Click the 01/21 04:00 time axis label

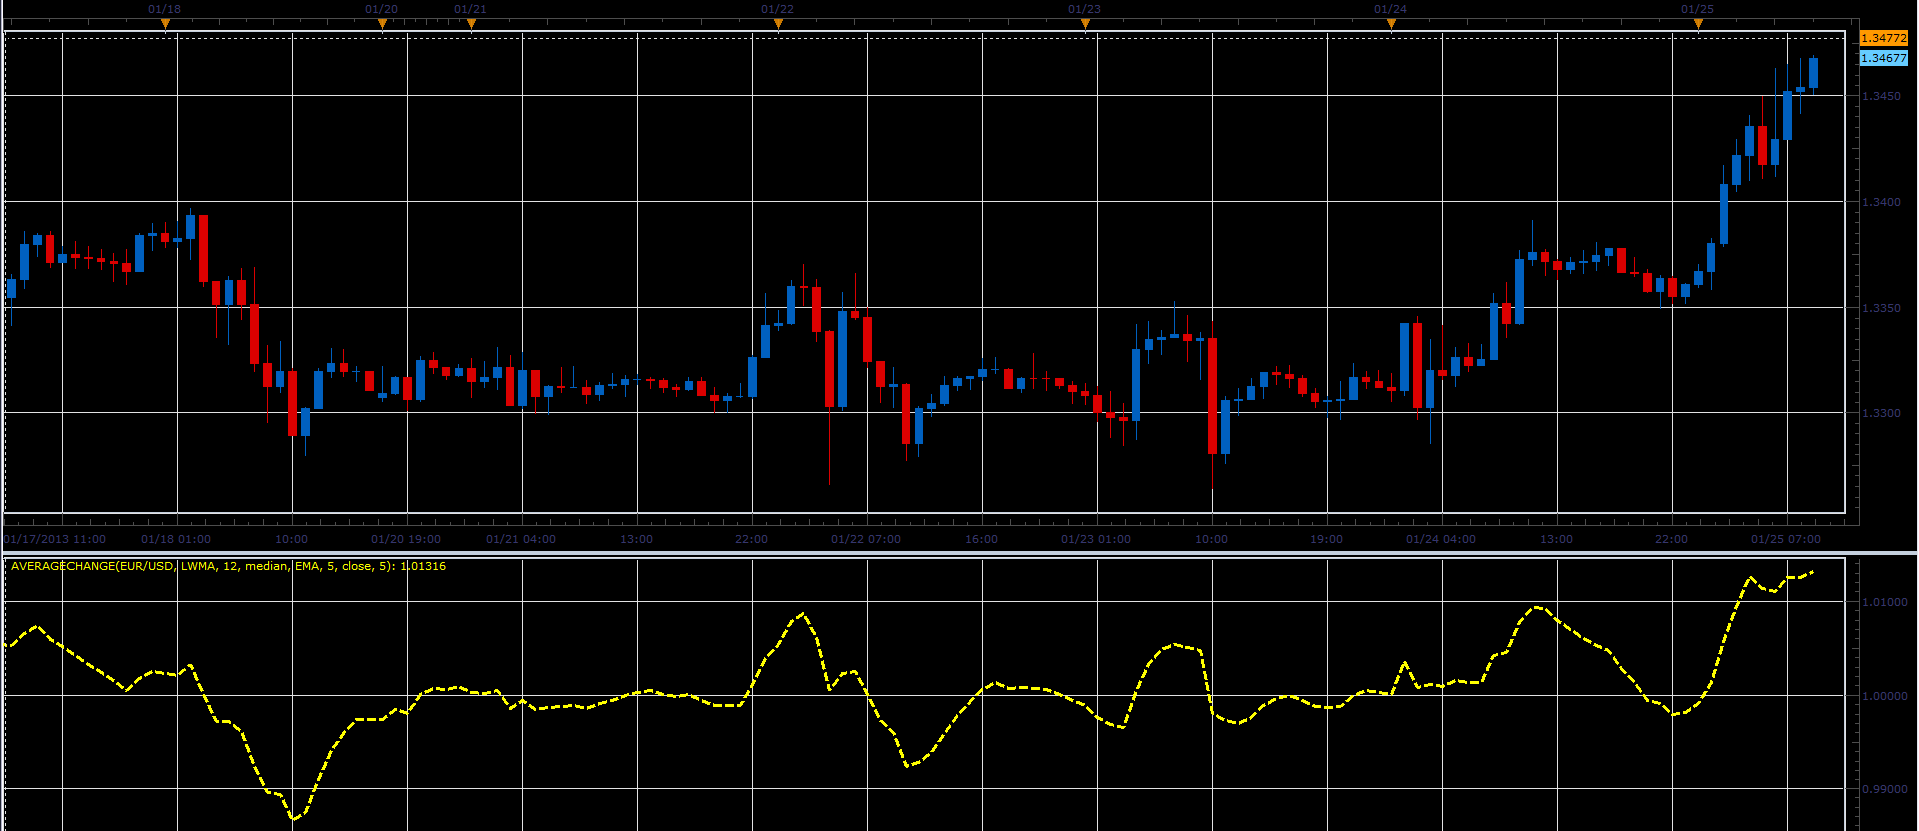521,539
